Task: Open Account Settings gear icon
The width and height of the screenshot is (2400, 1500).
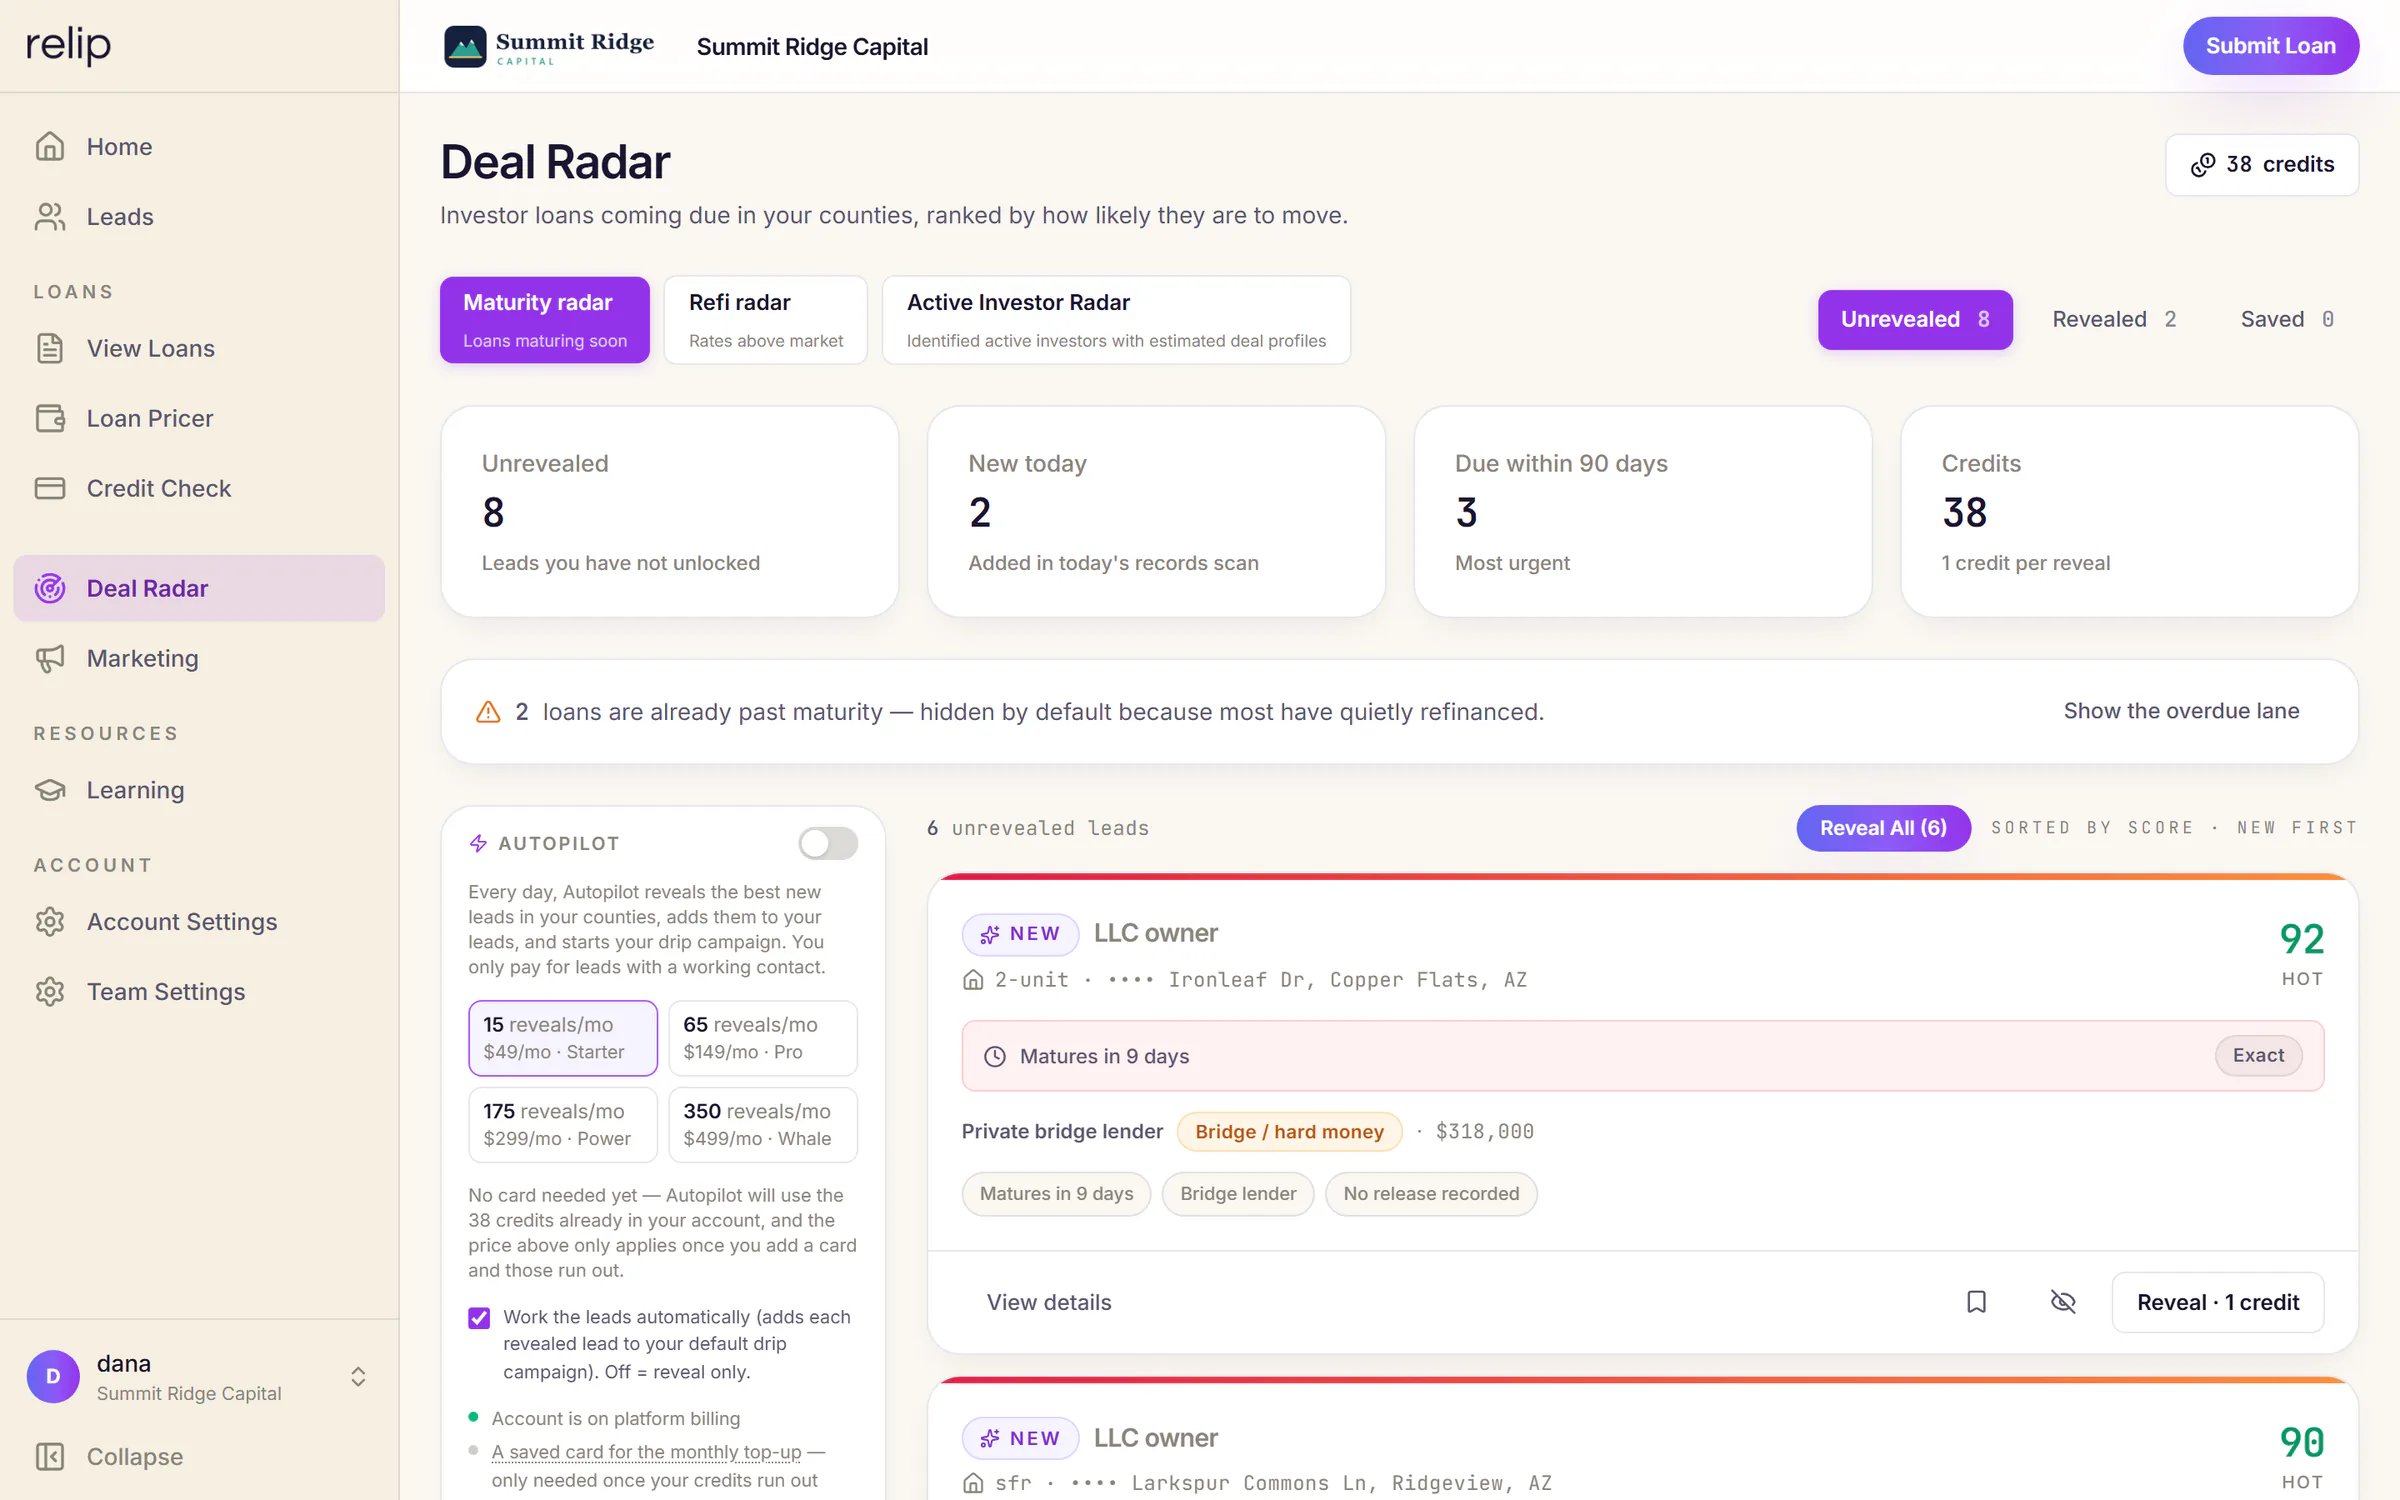Action: click(50, 921)
